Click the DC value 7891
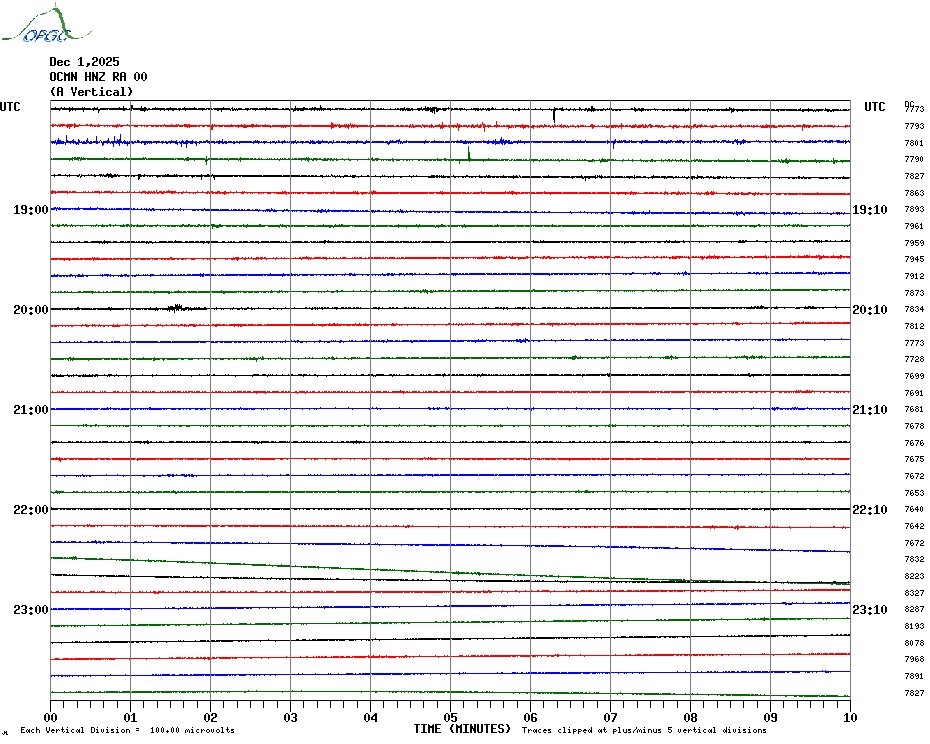This screenshot has height=744, width=930. (x=914, y=676)
